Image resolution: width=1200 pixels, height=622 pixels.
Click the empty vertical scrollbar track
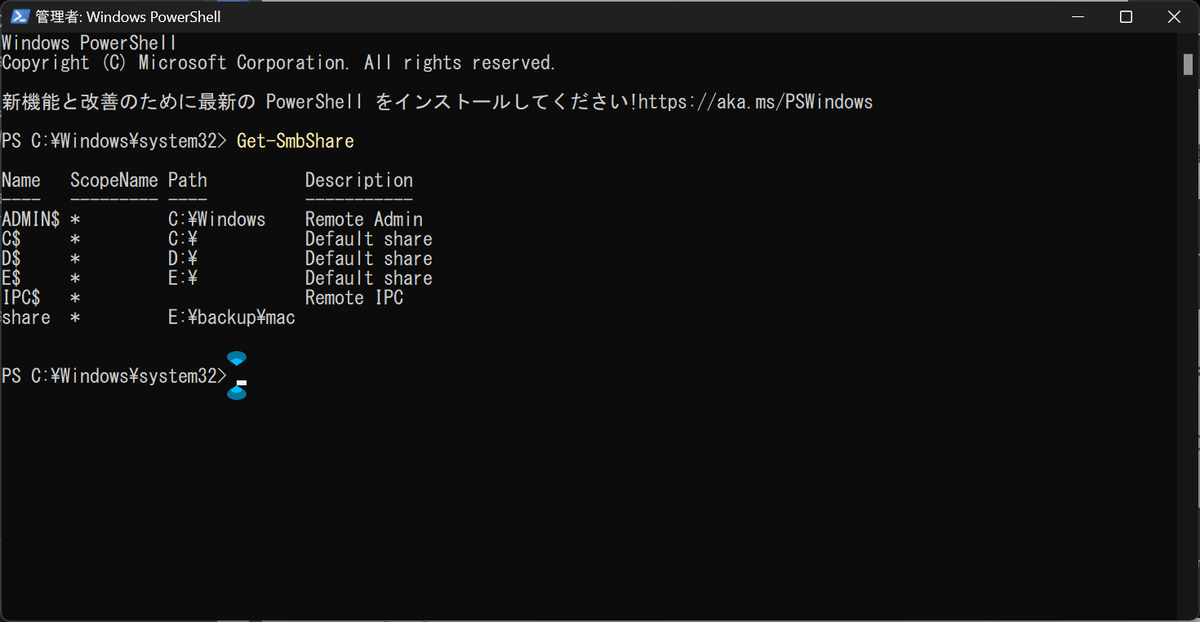coord(1188,340)
